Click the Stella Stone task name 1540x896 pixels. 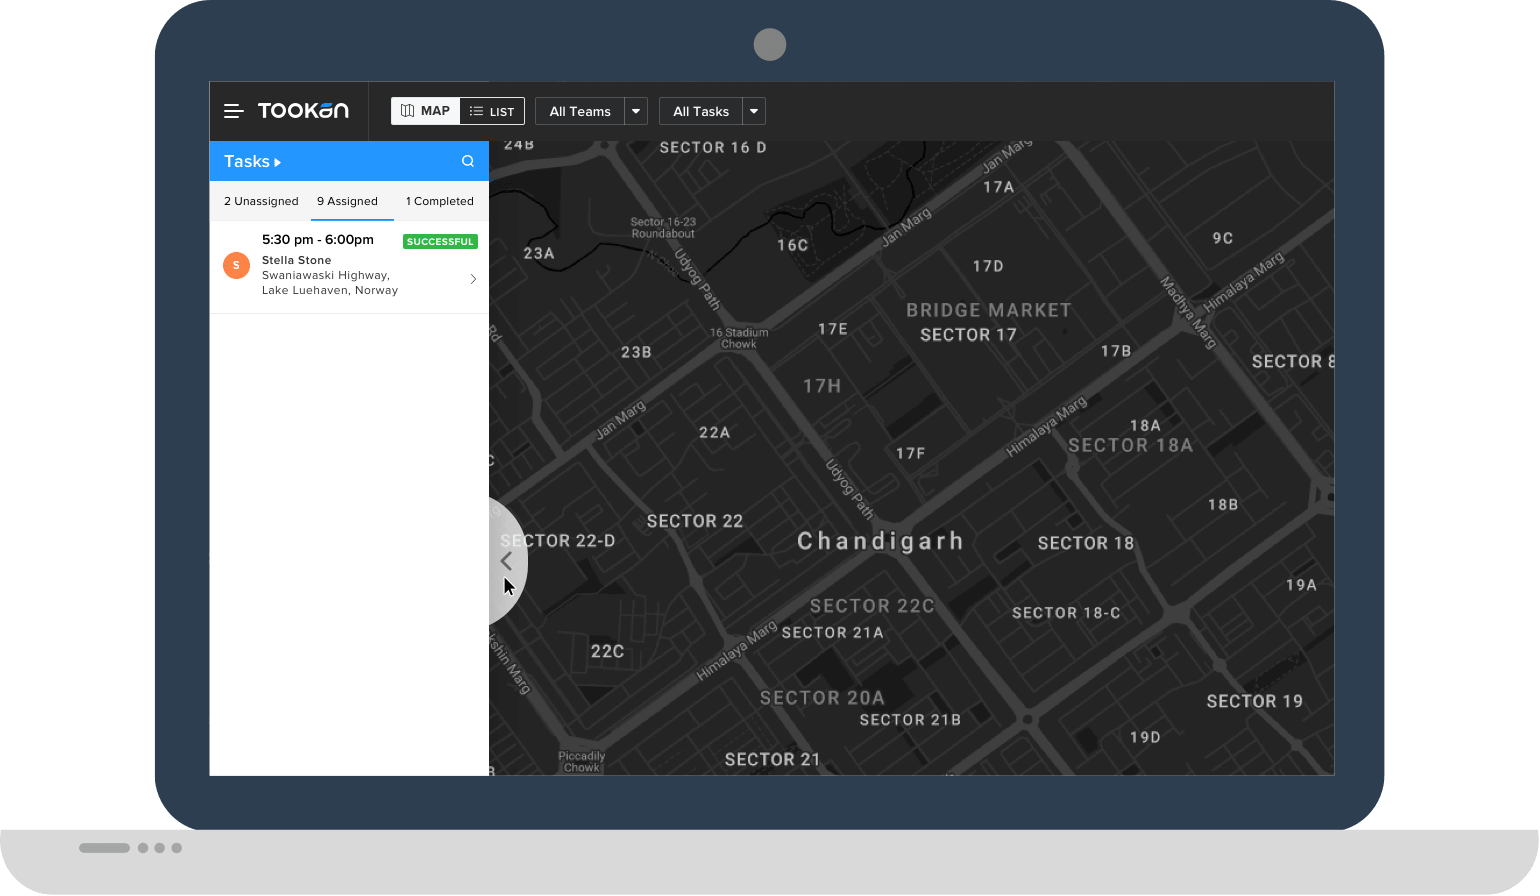[x=296, y=260]
